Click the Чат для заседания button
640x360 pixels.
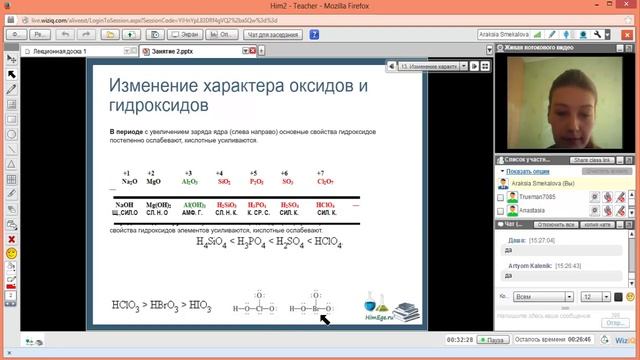coord(273,35)
